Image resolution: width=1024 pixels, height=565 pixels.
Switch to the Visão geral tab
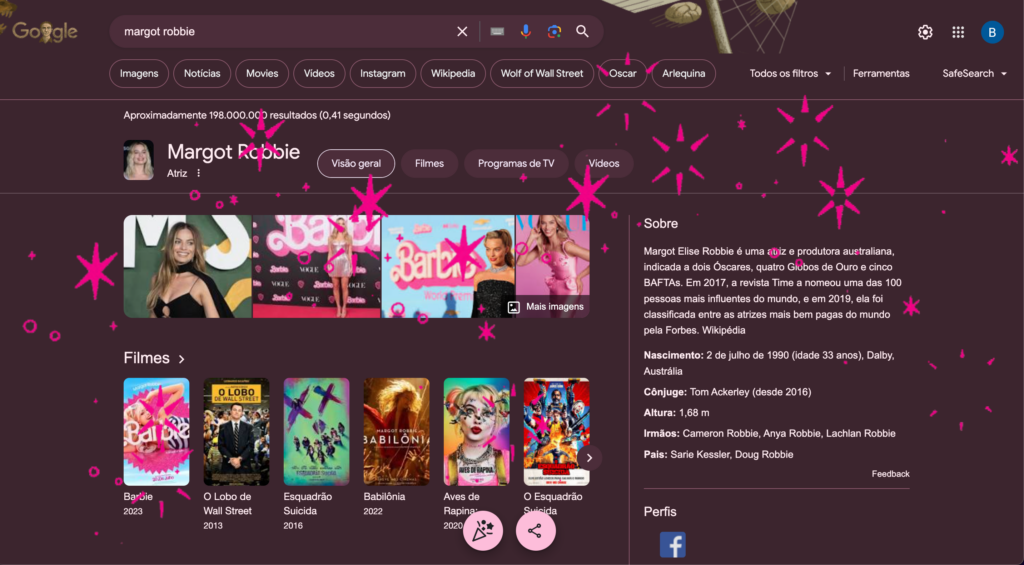(356, 163)
